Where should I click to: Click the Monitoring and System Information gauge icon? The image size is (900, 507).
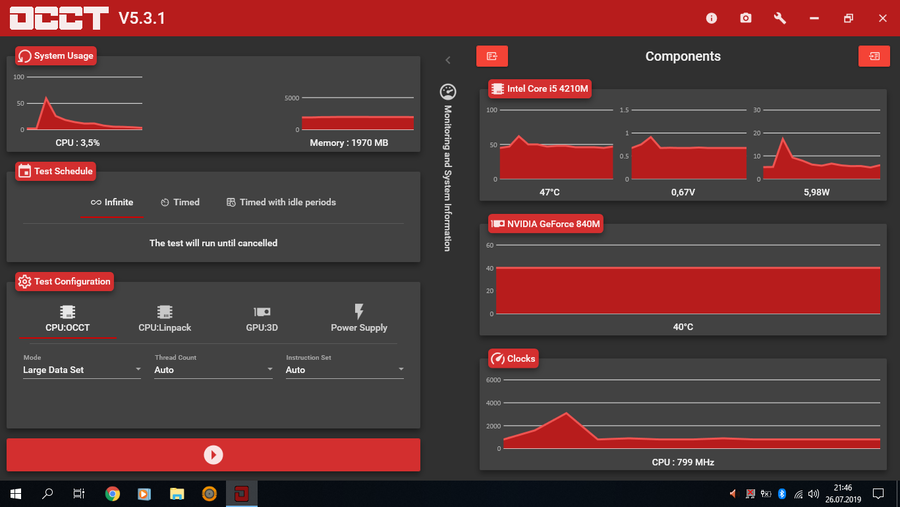point(448,91)
